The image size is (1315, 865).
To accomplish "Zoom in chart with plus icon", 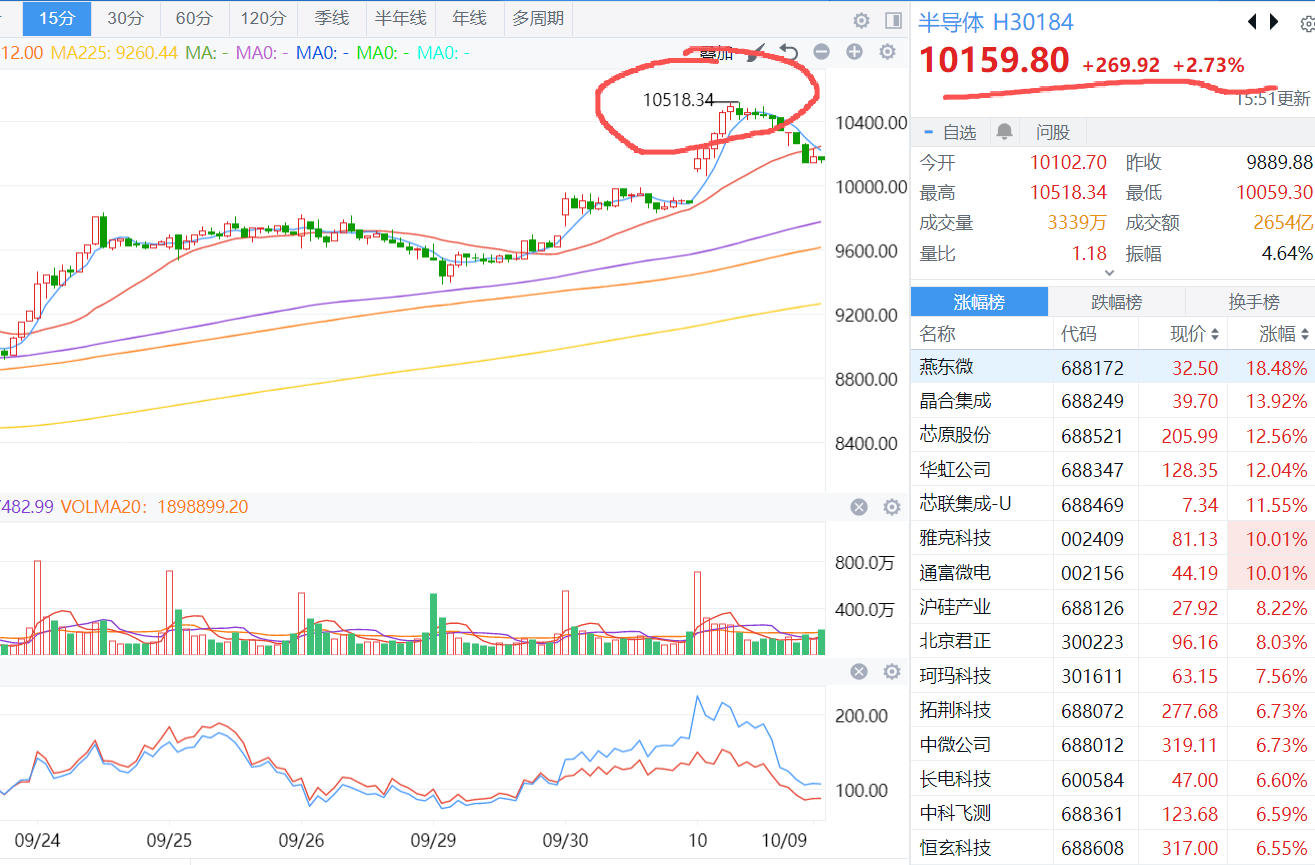I will (x=854, y=52).
